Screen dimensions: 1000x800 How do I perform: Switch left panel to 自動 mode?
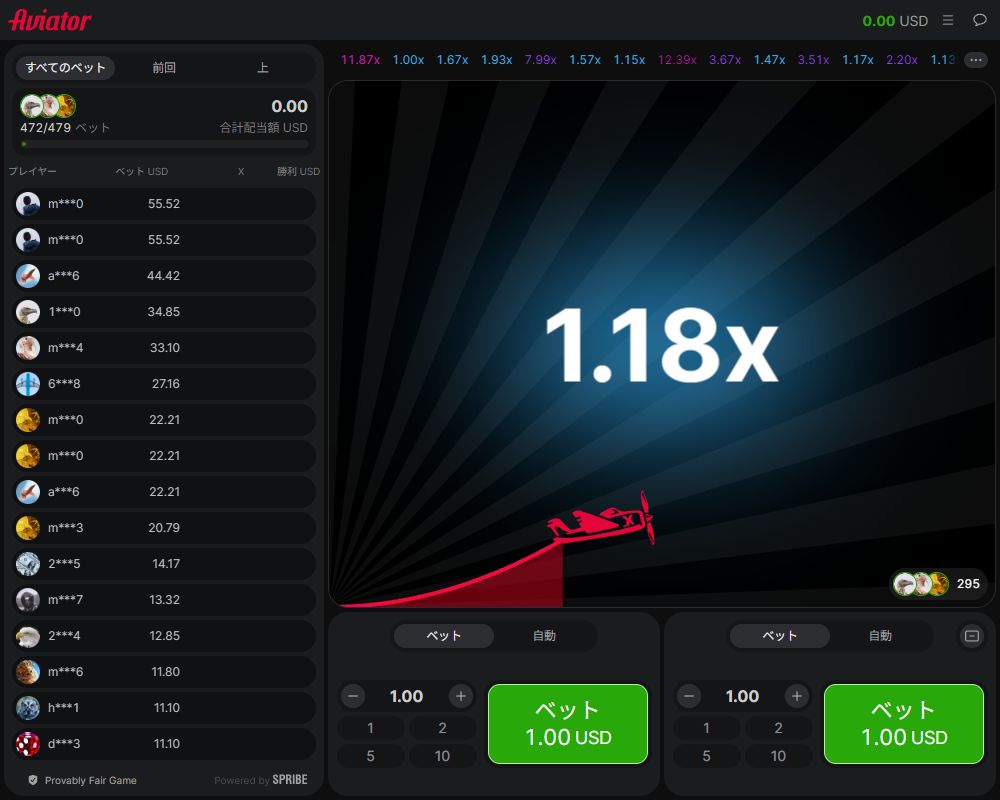[x=544, y=636]
